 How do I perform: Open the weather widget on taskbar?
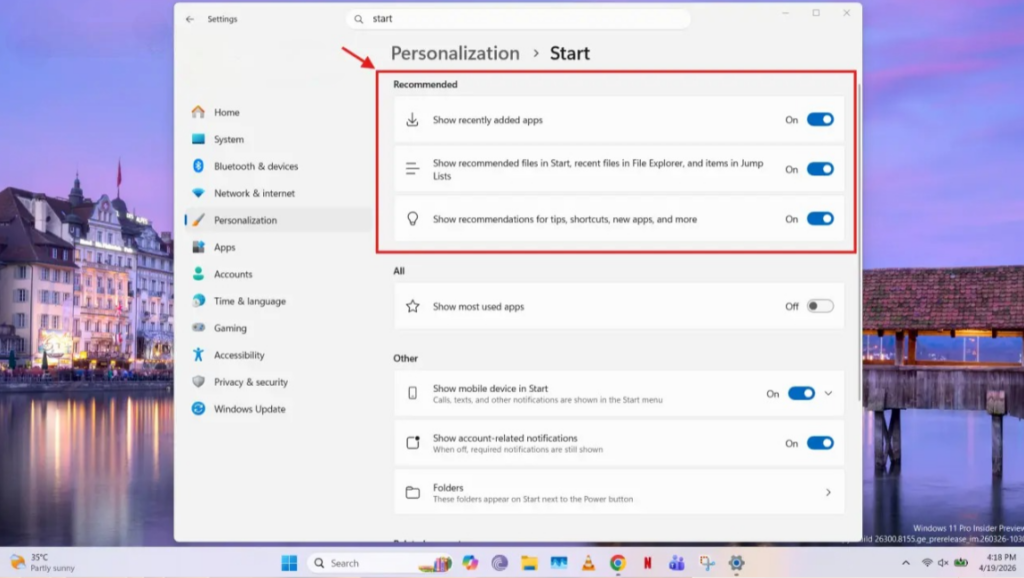point(43,562)
